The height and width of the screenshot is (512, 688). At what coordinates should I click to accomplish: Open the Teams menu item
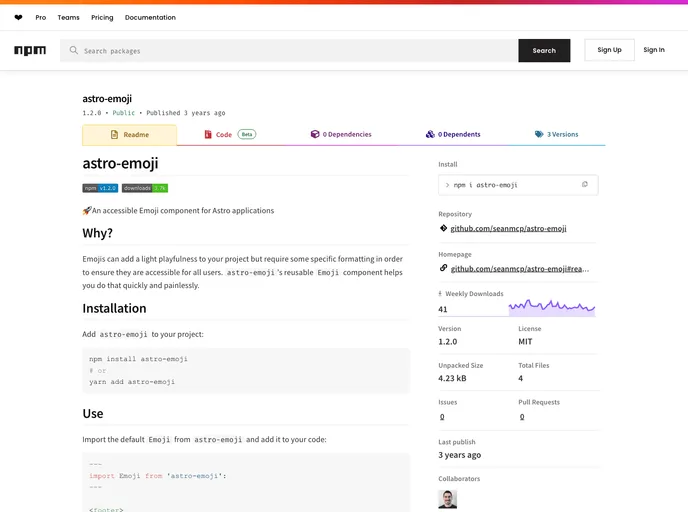point(68,18)
